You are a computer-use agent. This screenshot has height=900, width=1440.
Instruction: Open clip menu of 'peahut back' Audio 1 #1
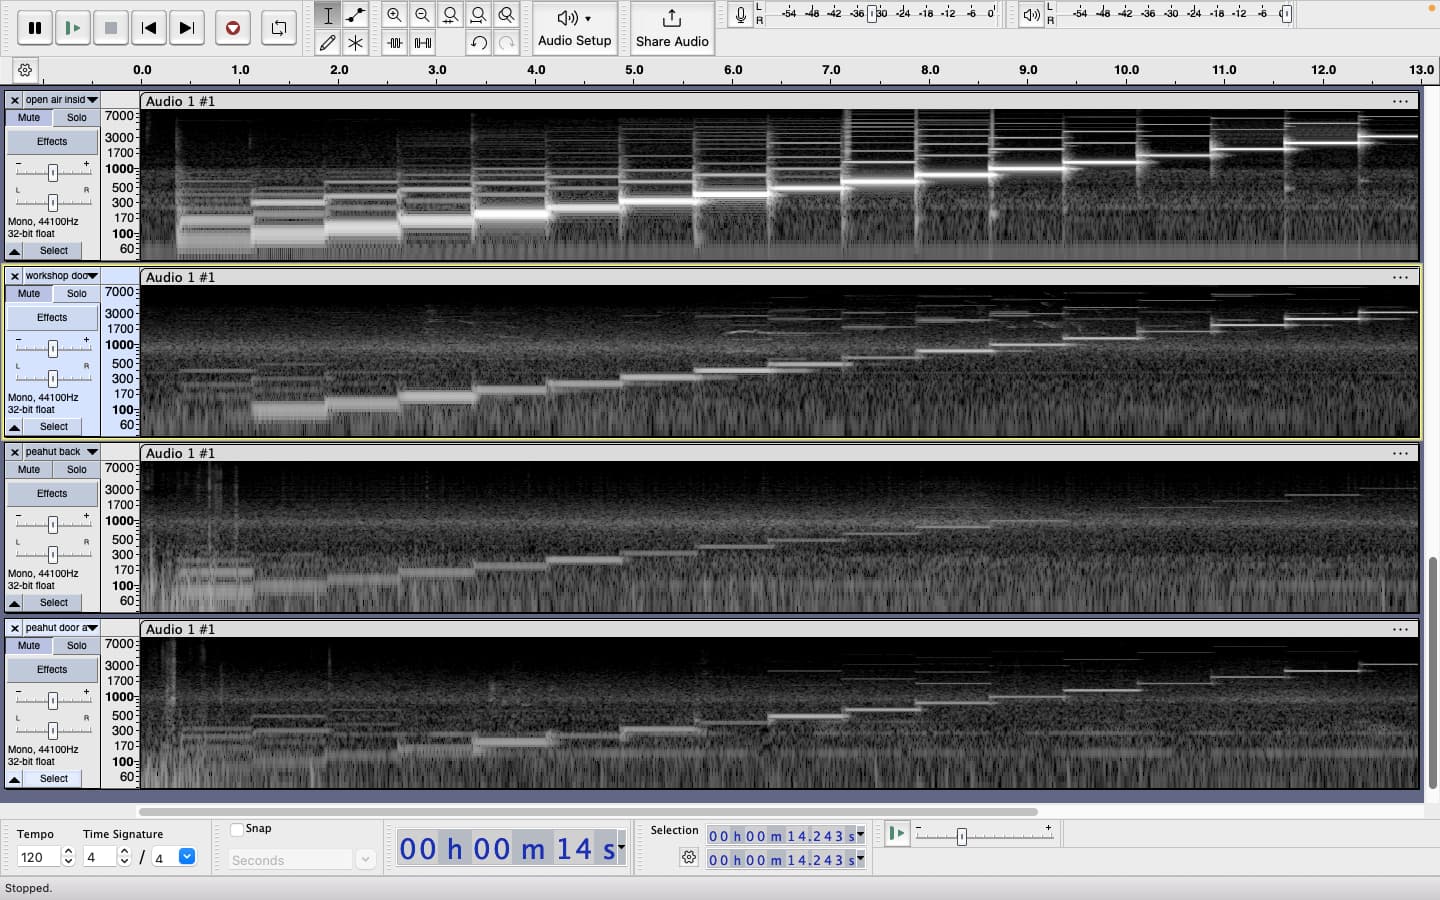(1400, 453)
